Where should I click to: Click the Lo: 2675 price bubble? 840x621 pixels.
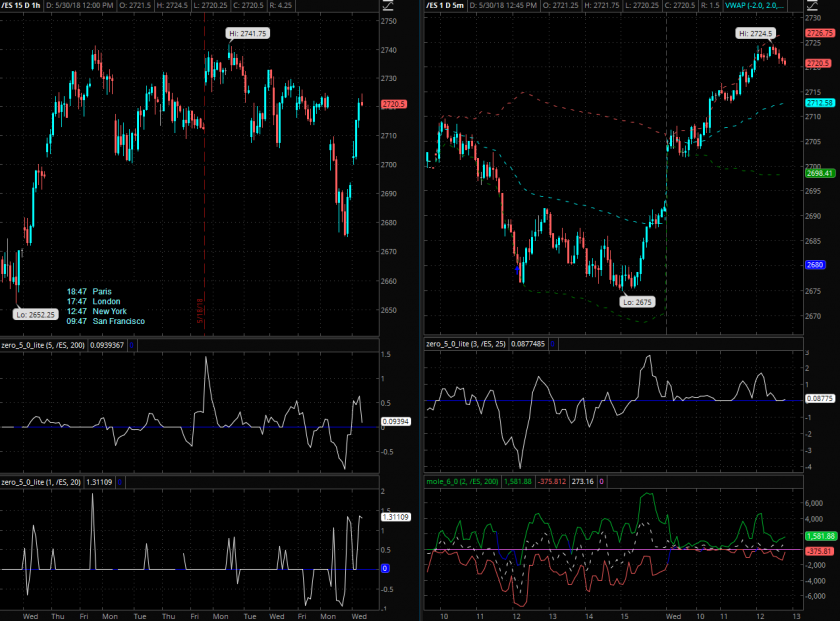636,301
